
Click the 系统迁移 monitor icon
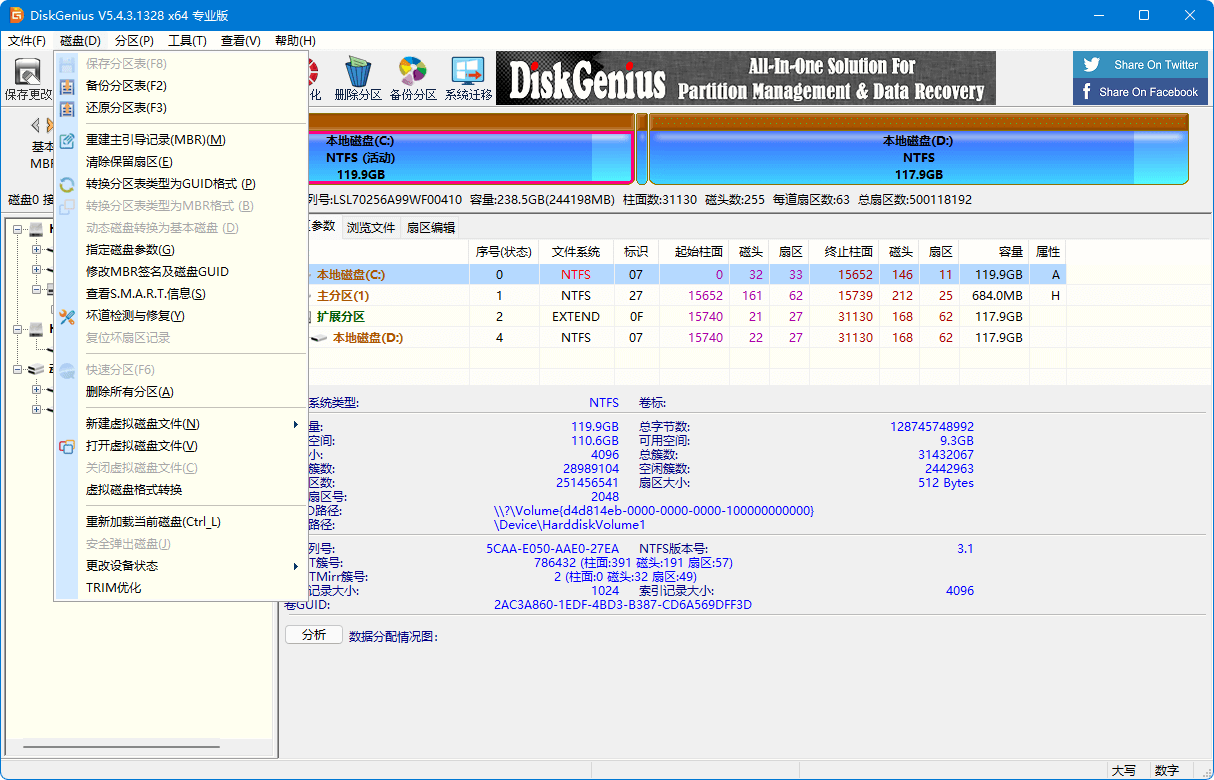click(x=468, y=71)
